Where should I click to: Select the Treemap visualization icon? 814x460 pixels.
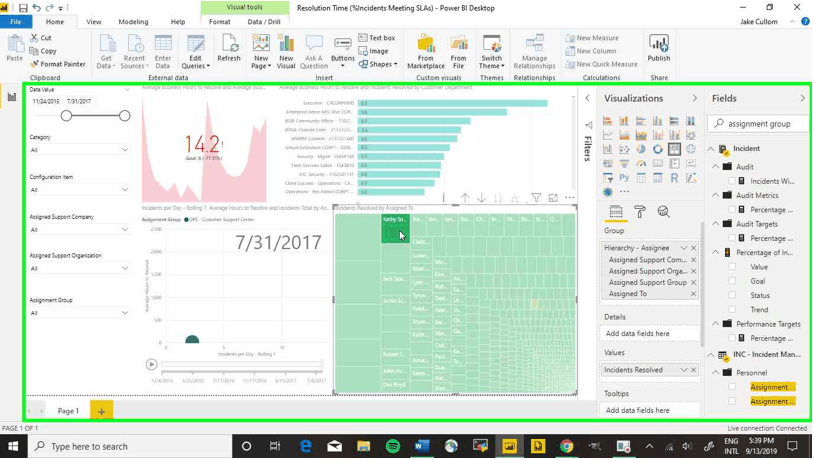pyautogui.click(x=674, y=150)
